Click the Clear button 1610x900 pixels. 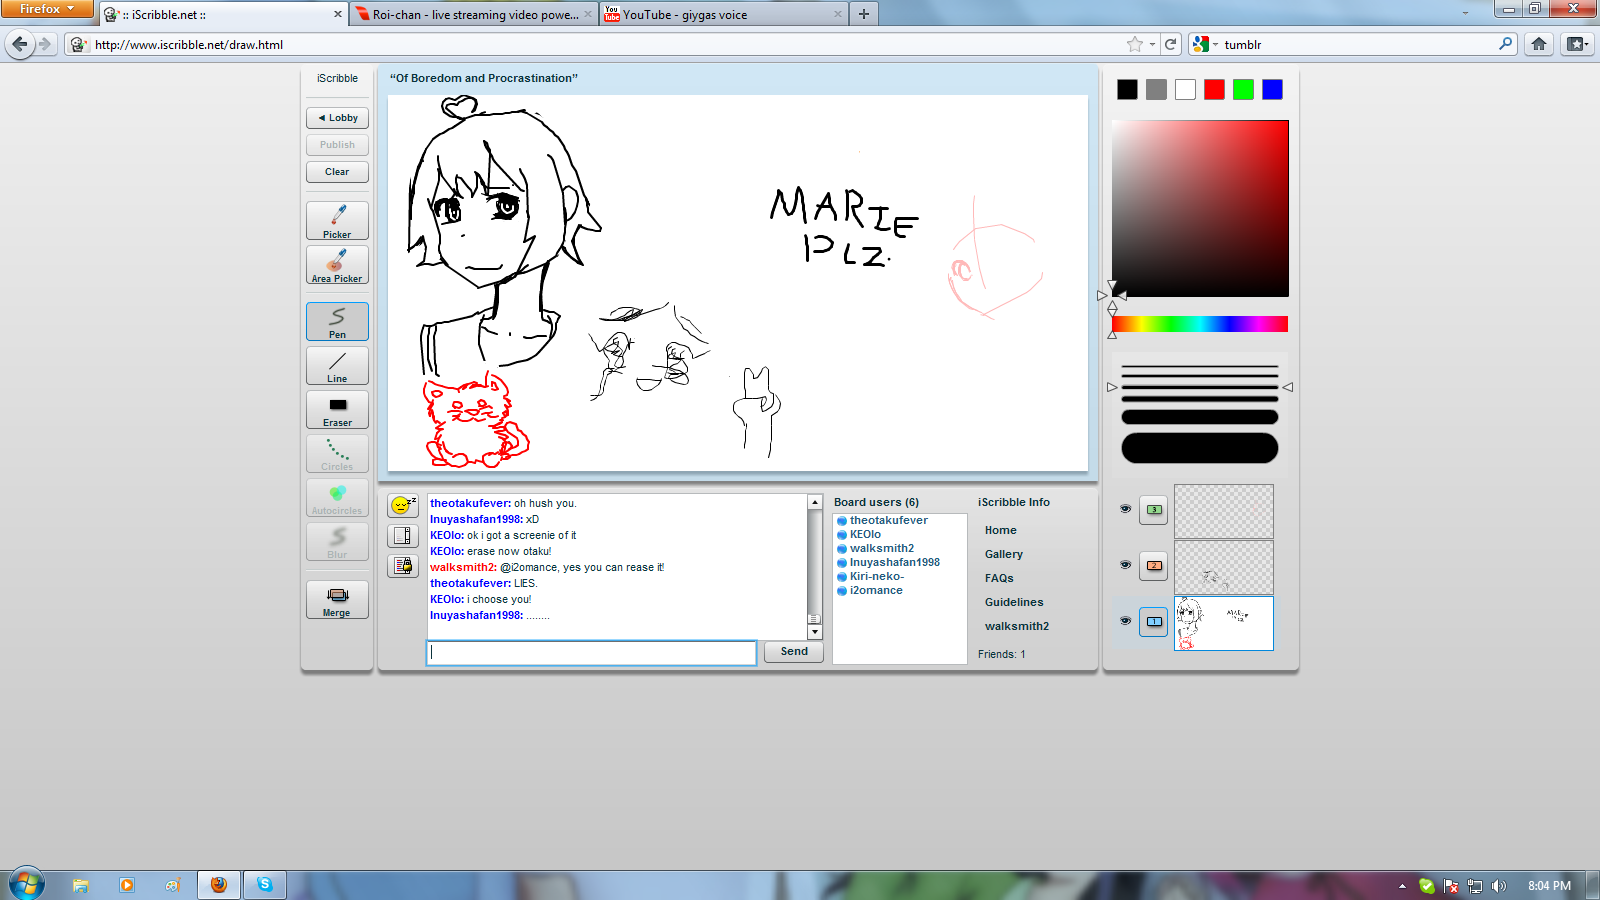tap(337, 172)
